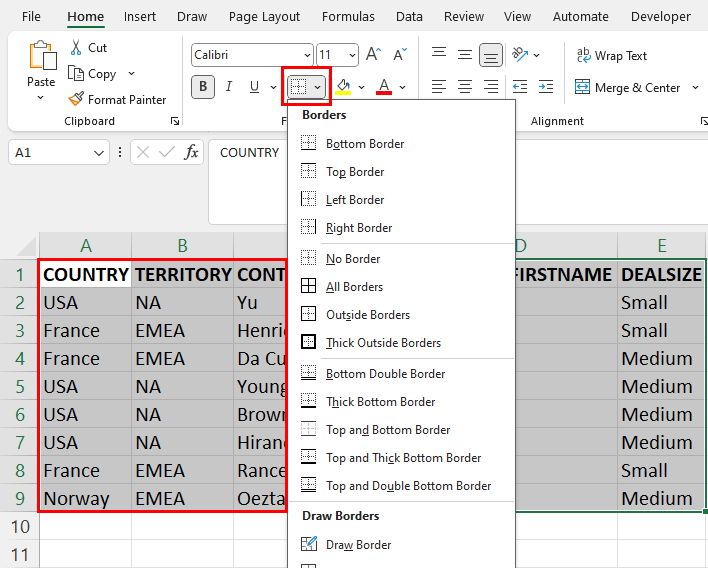Screen dimensions: 708x568
Task: Open the Orientation dropdown arrow
Action: coord(536,55)
